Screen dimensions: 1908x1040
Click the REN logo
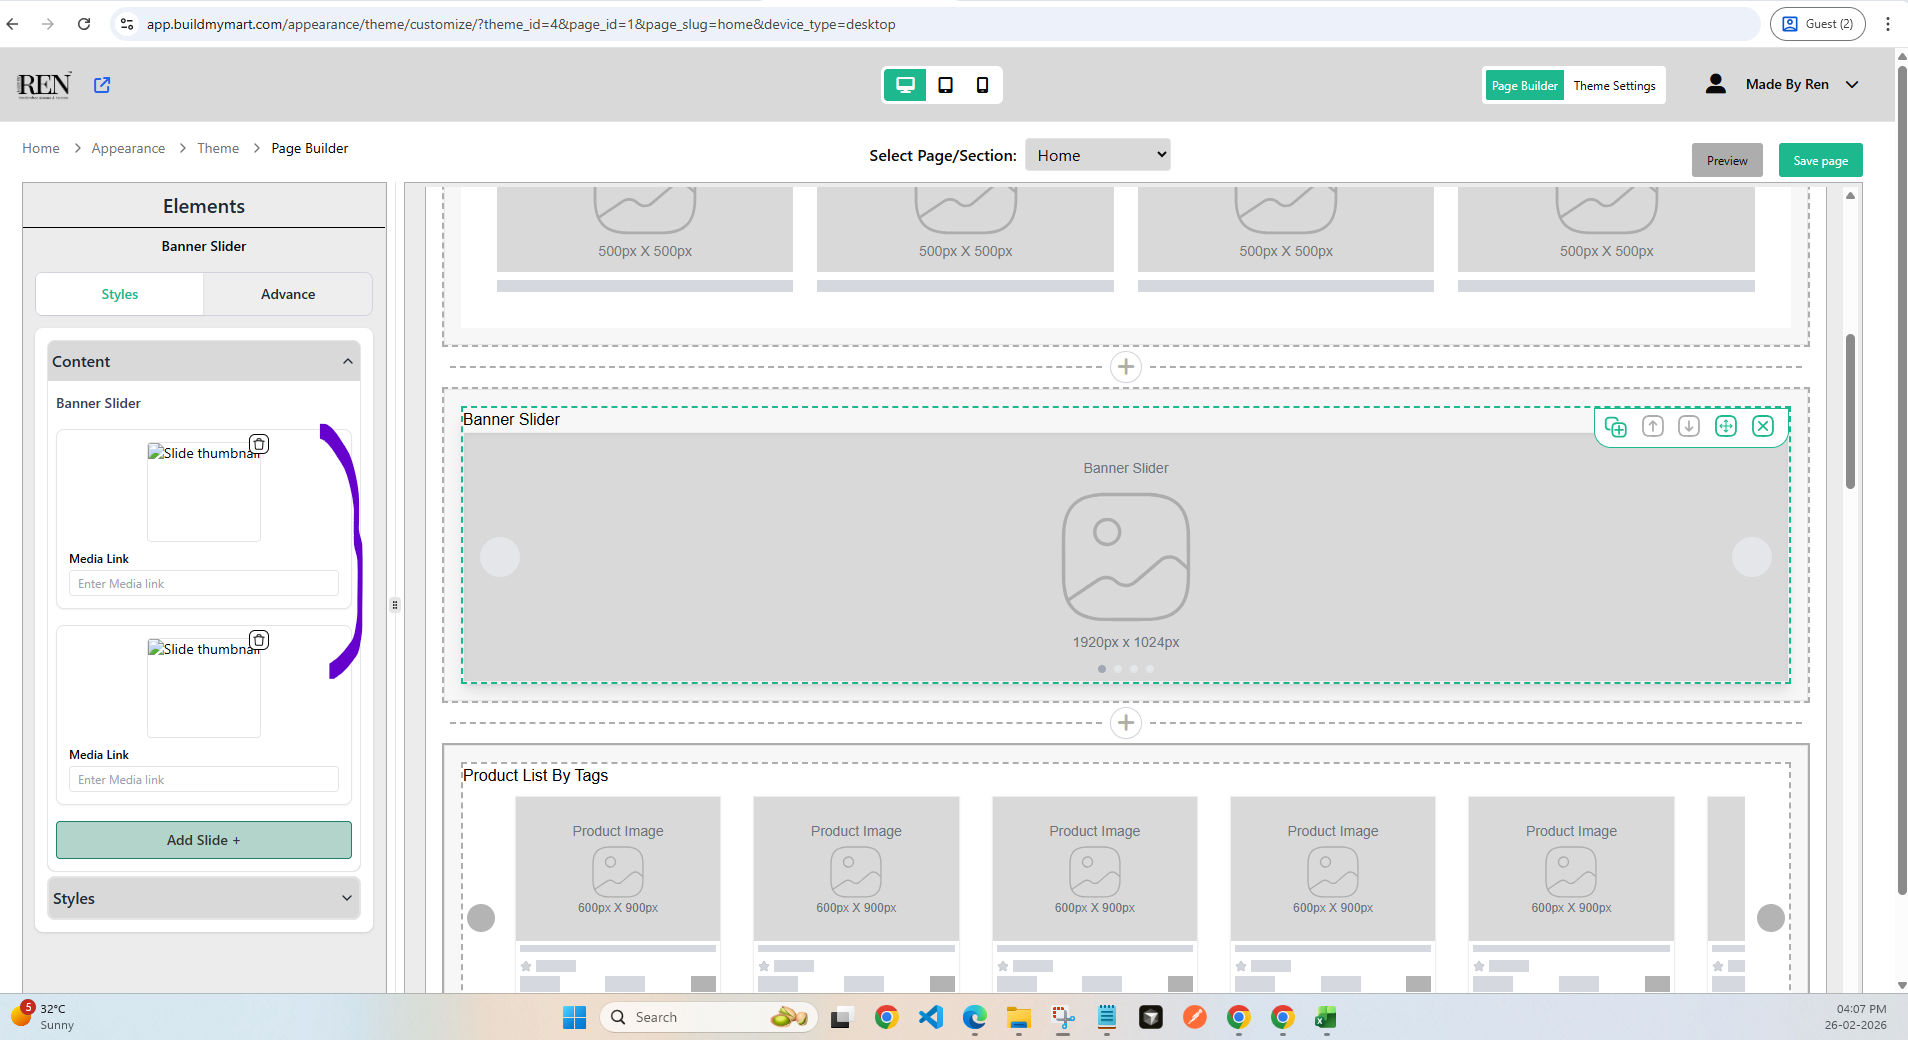44,85
